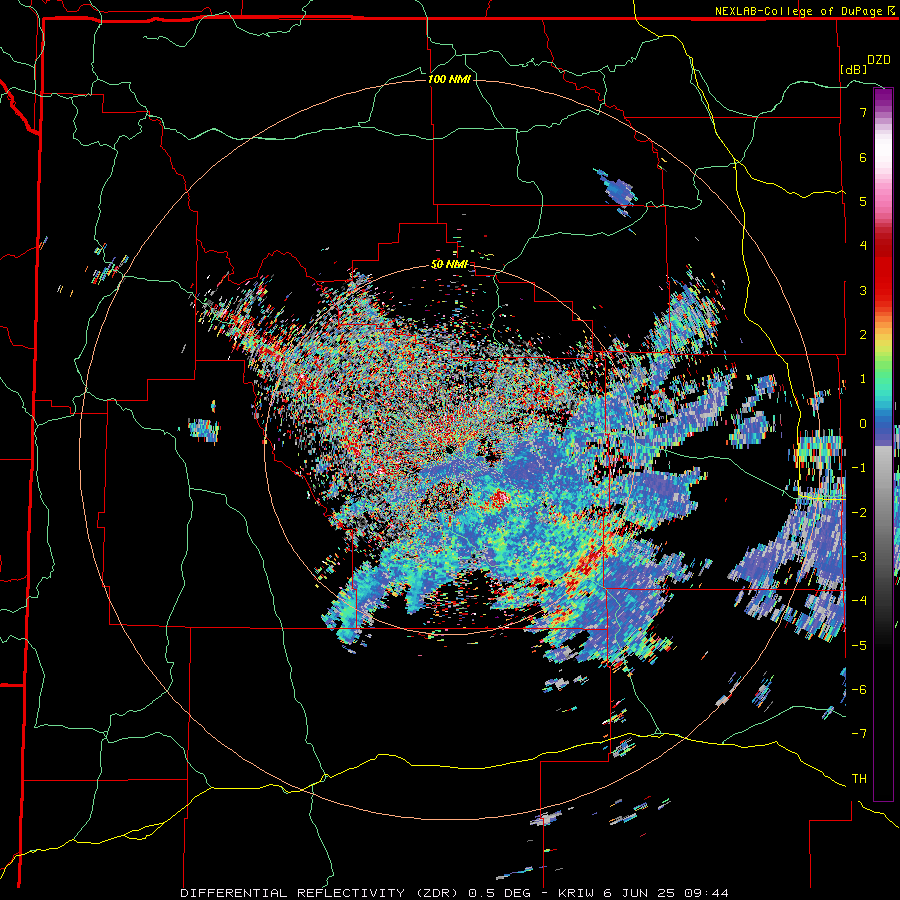Click the positive 1 value on the color scale
The width and height of the screenshot is (900, 900).
coord(863,379)
